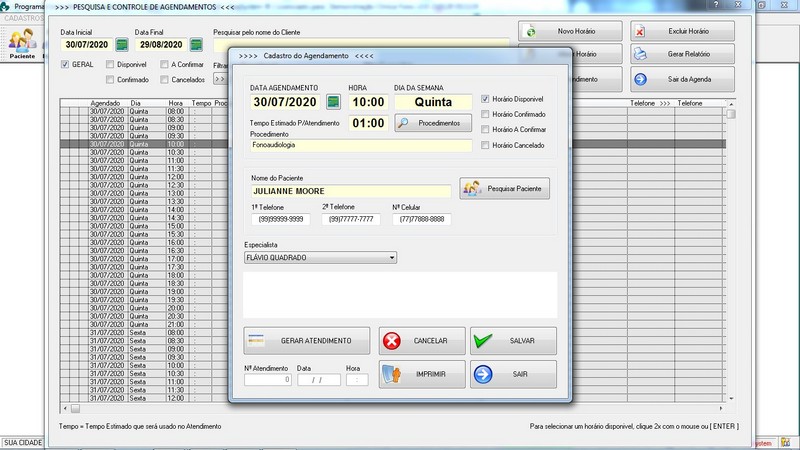Open the Procedimentos search button
Viewport: 800px width, 450px height.
[x=433, y=123]
